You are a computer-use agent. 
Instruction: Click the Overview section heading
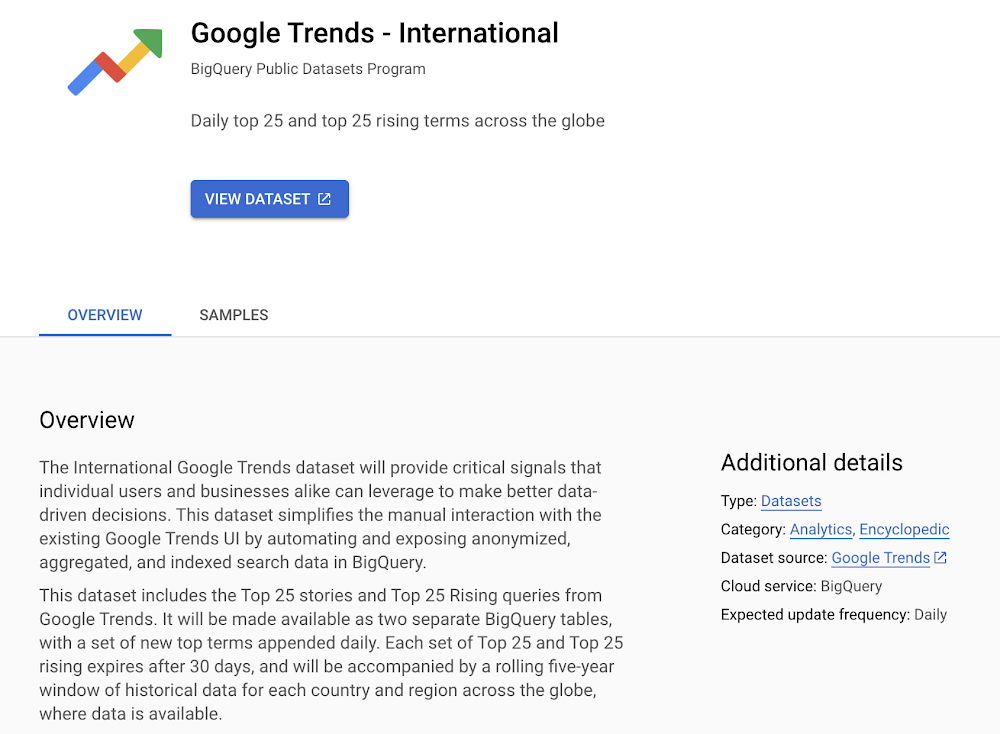pyautogui.click(x=86, y=420)
